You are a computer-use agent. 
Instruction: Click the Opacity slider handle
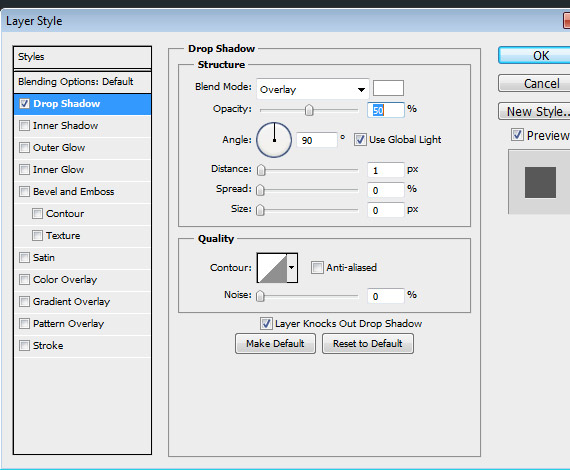pos(309,110)
